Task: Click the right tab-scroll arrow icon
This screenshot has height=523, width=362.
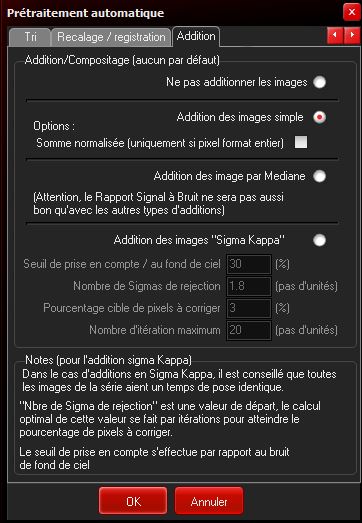Action: coord(352,35)
